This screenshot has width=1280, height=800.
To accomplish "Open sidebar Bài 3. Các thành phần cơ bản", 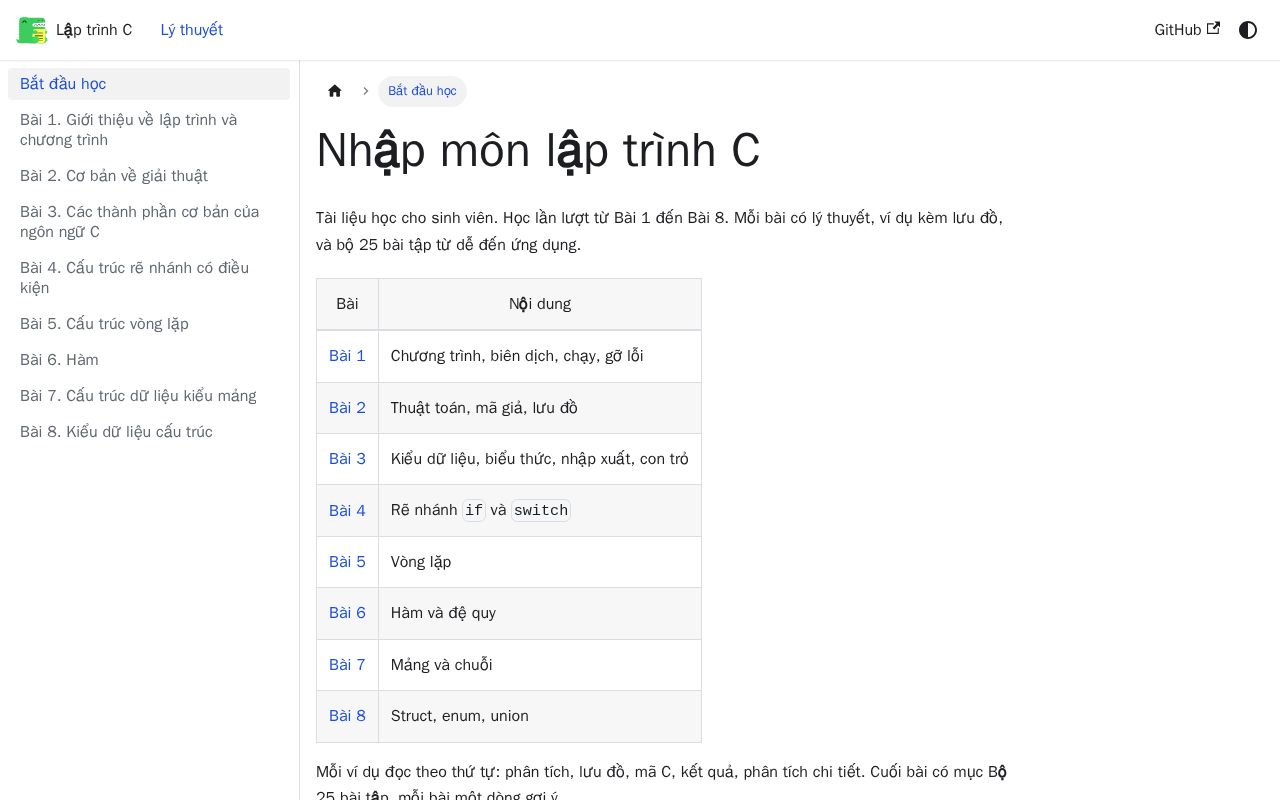I will [x=149, y=222].
